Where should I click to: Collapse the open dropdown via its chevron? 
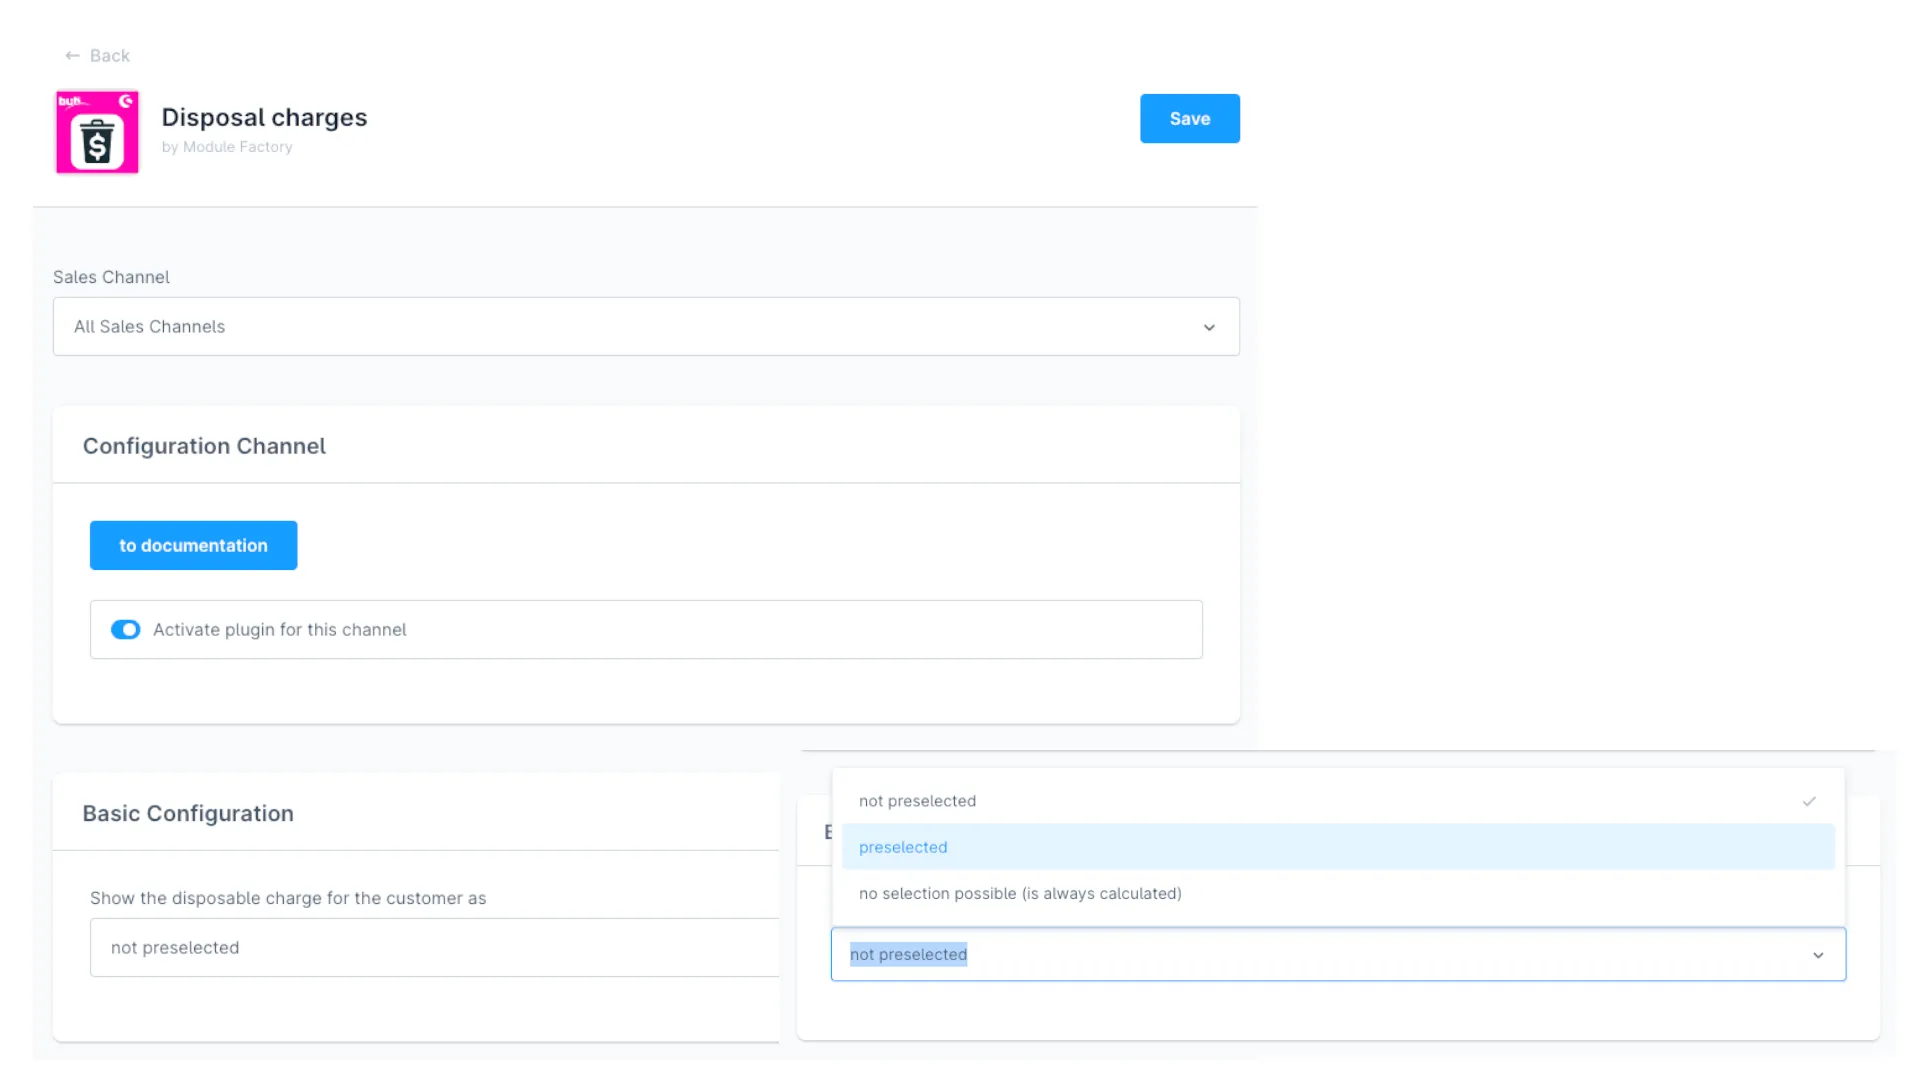pos(1818,956)
